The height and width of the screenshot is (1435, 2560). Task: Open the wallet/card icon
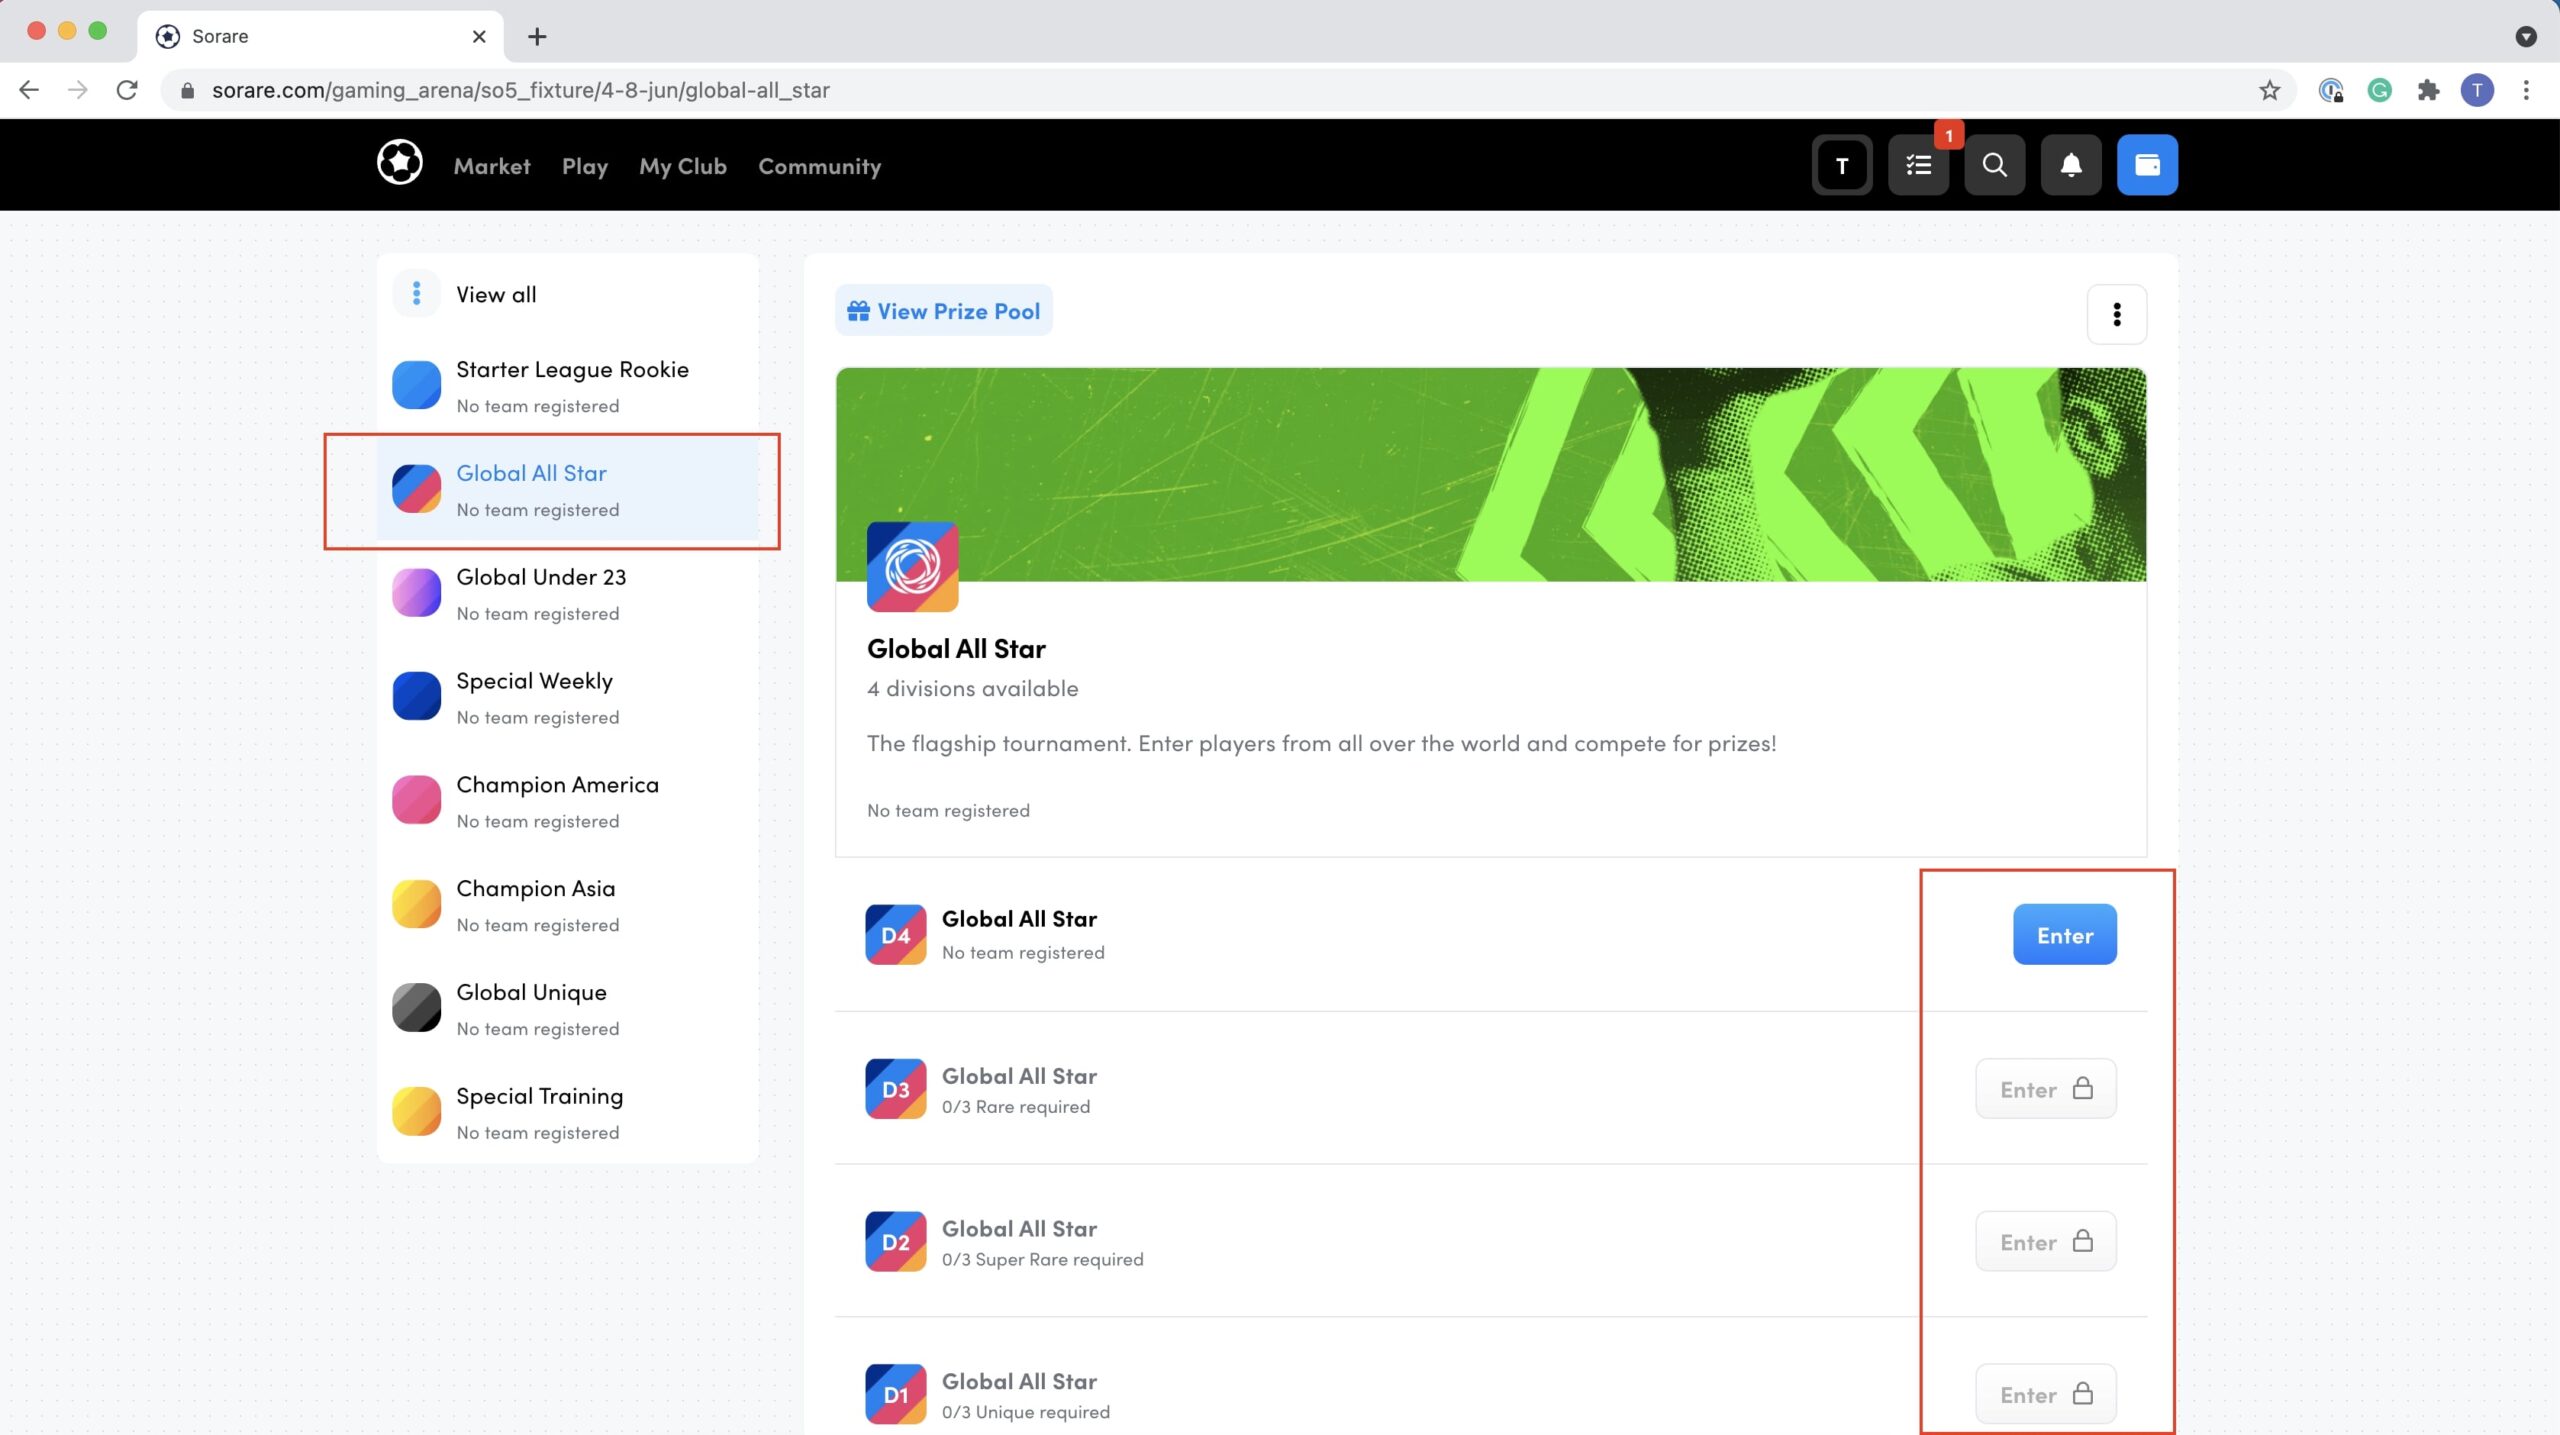[2145, 164]
